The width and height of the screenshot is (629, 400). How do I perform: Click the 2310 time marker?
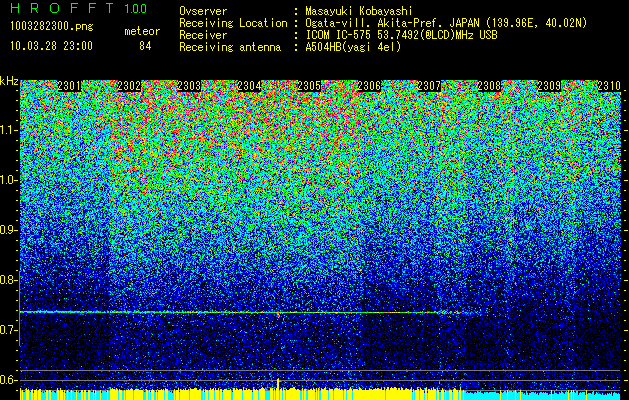pyautogui.click(x=609, y=86)
